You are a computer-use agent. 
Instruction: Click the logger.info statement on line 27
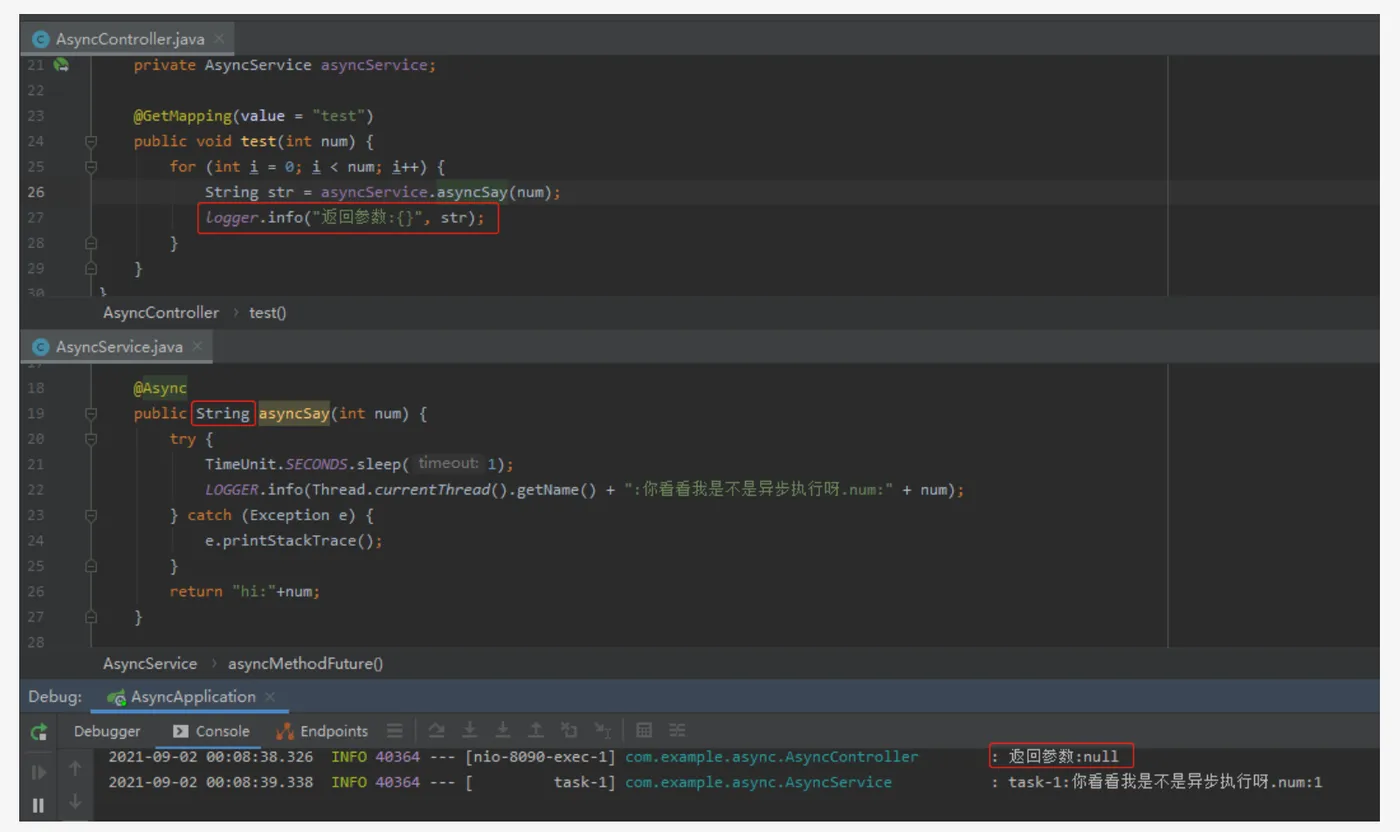click(x=347, y=218)
